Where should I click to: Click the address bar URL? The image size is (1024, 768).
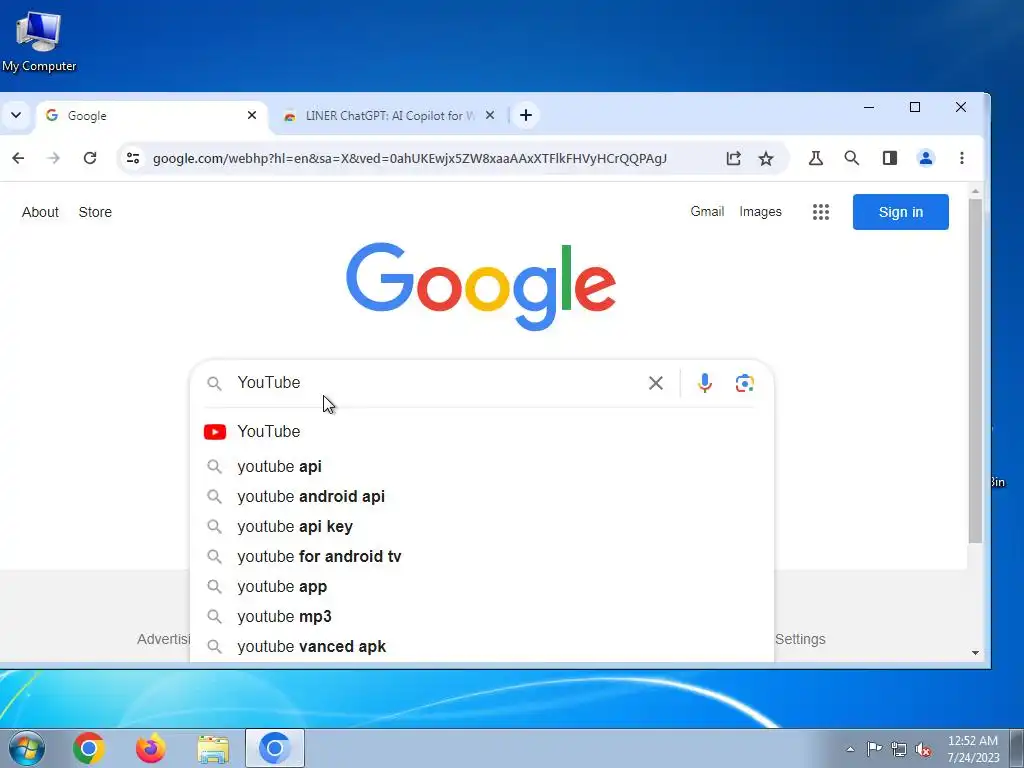point(409,158)
